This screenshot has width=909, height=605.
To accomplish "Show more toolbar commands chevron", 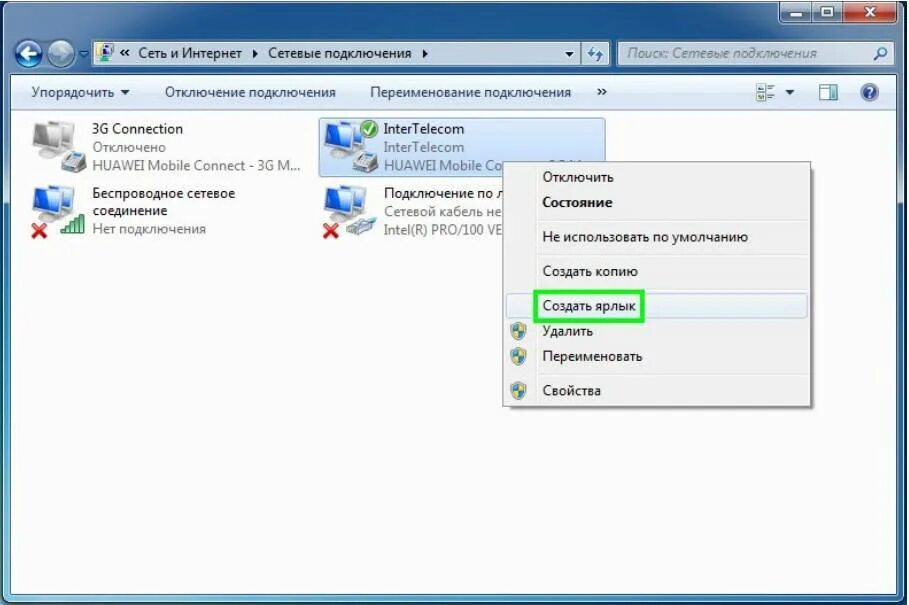I will click(x=602, y=92).
